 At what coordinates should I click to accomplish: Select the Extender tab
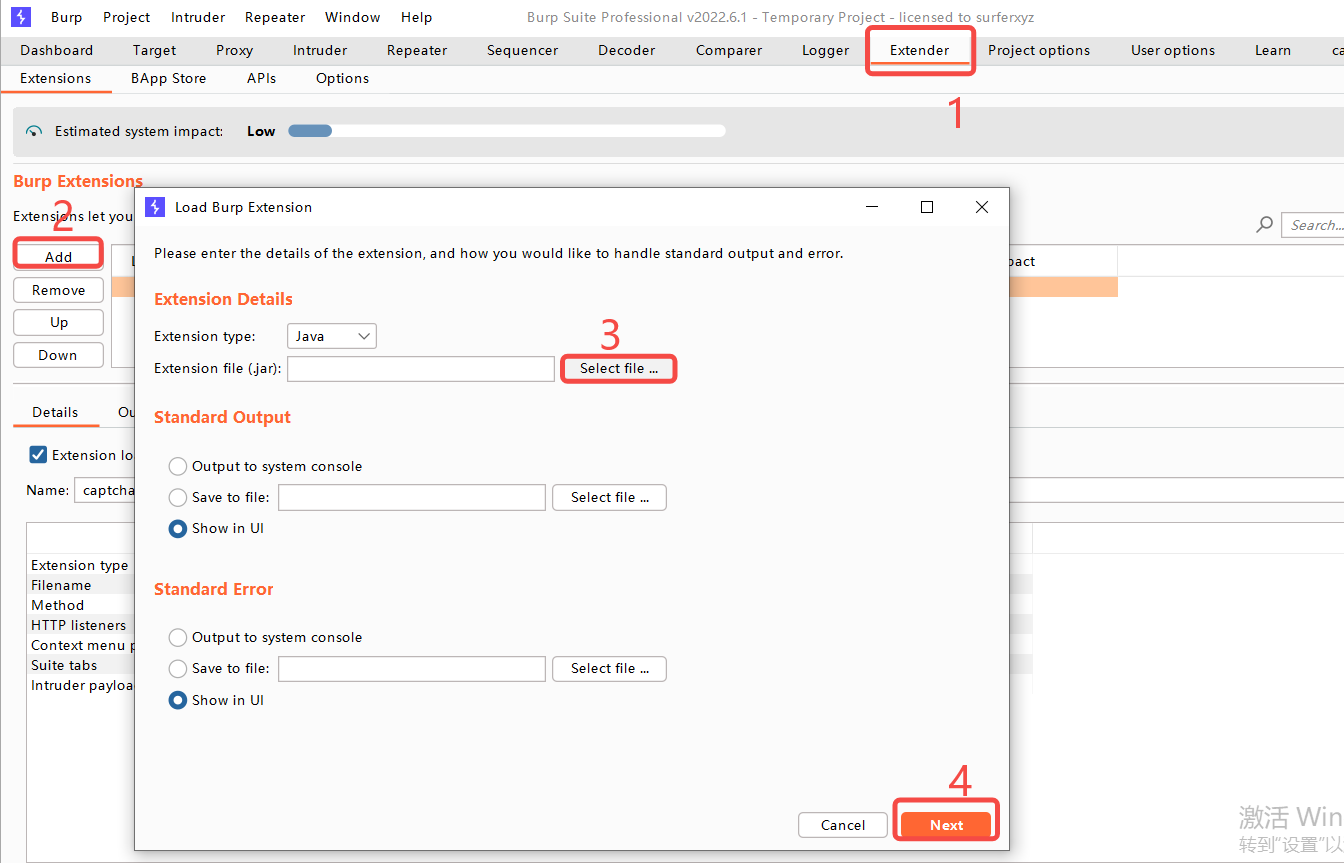click(x=920, y=50)
